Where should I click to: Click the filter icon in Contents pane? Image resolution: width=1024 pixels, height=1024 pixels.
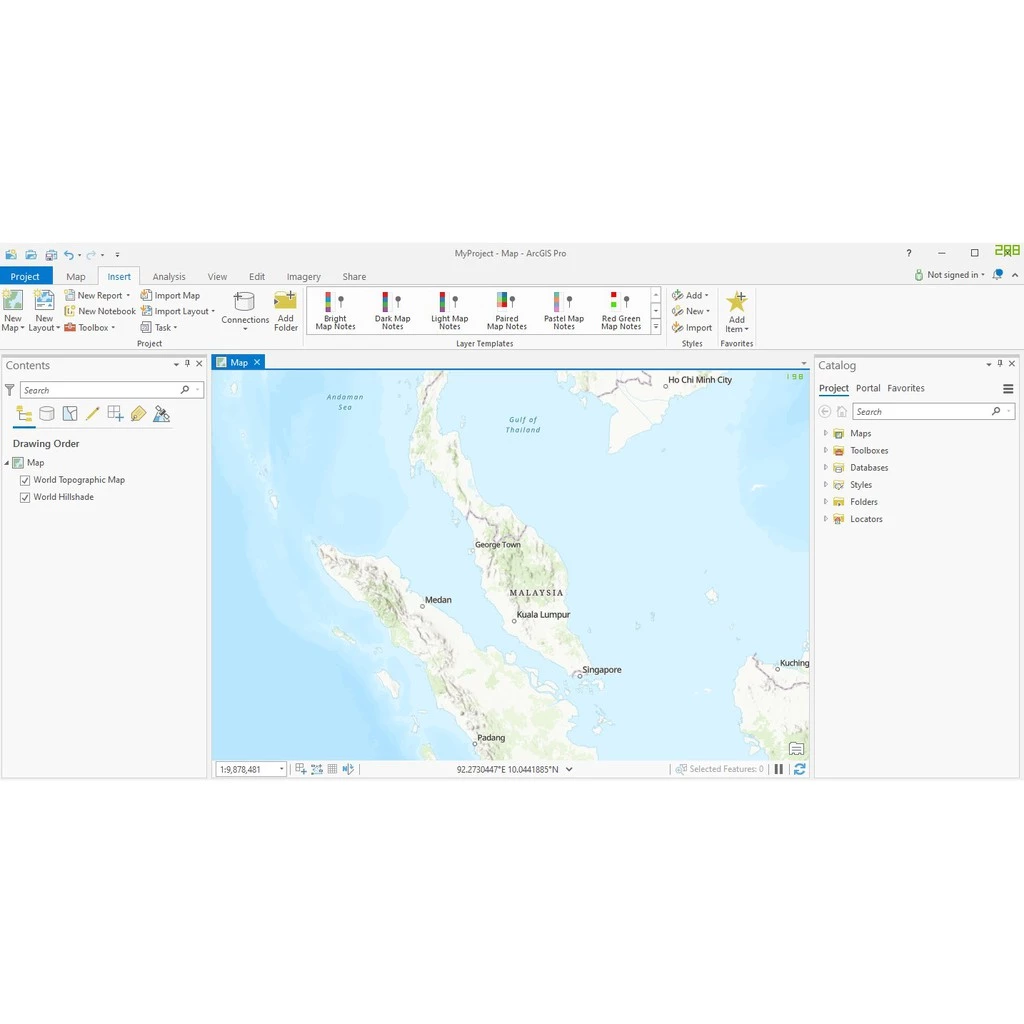tap(10, 390)
